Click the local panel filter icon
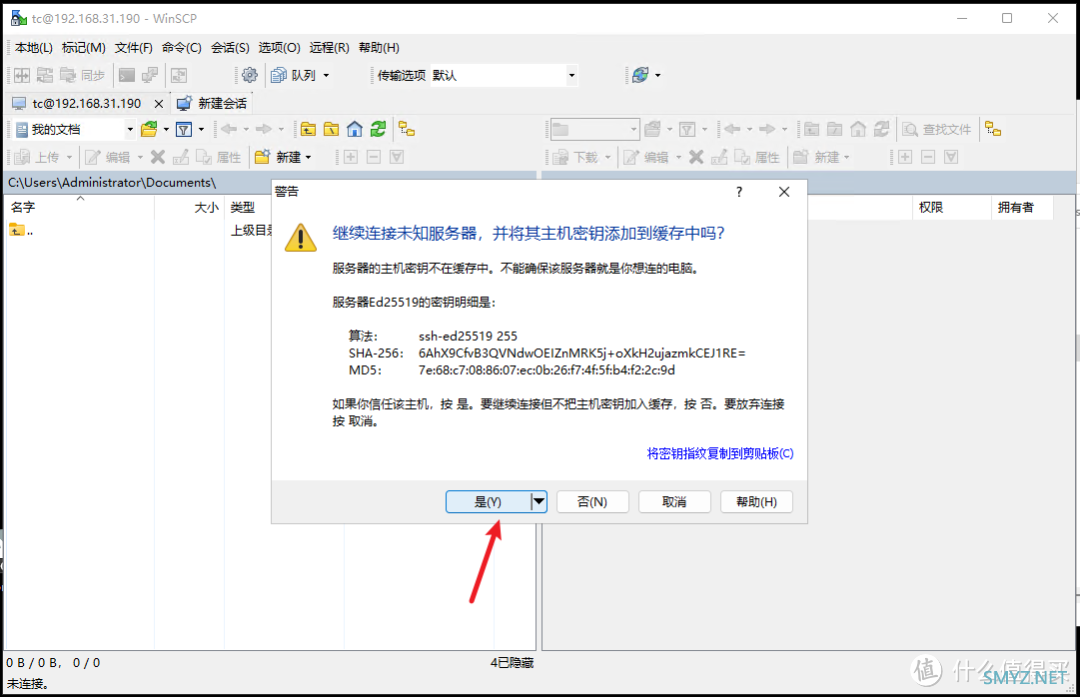1080x697 pixels. point(184,129)
